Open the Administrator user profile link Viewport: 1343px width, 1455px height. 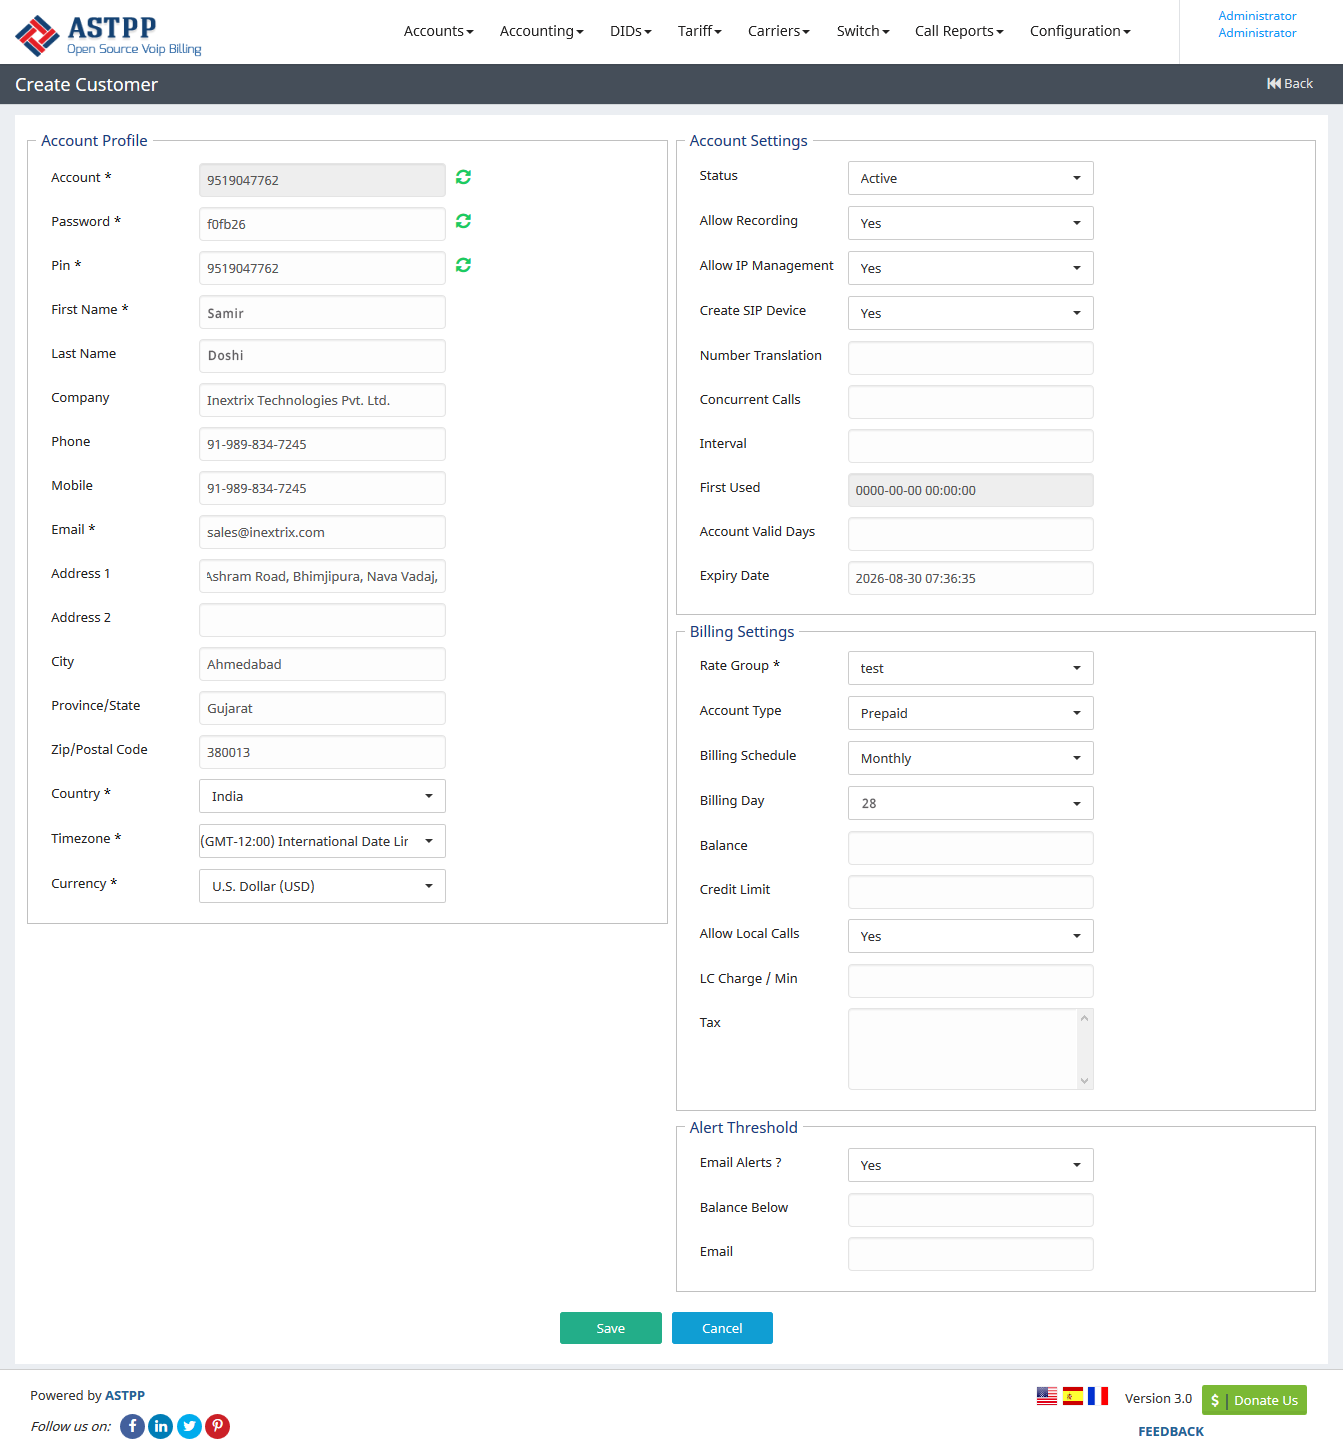point(1257,24)
